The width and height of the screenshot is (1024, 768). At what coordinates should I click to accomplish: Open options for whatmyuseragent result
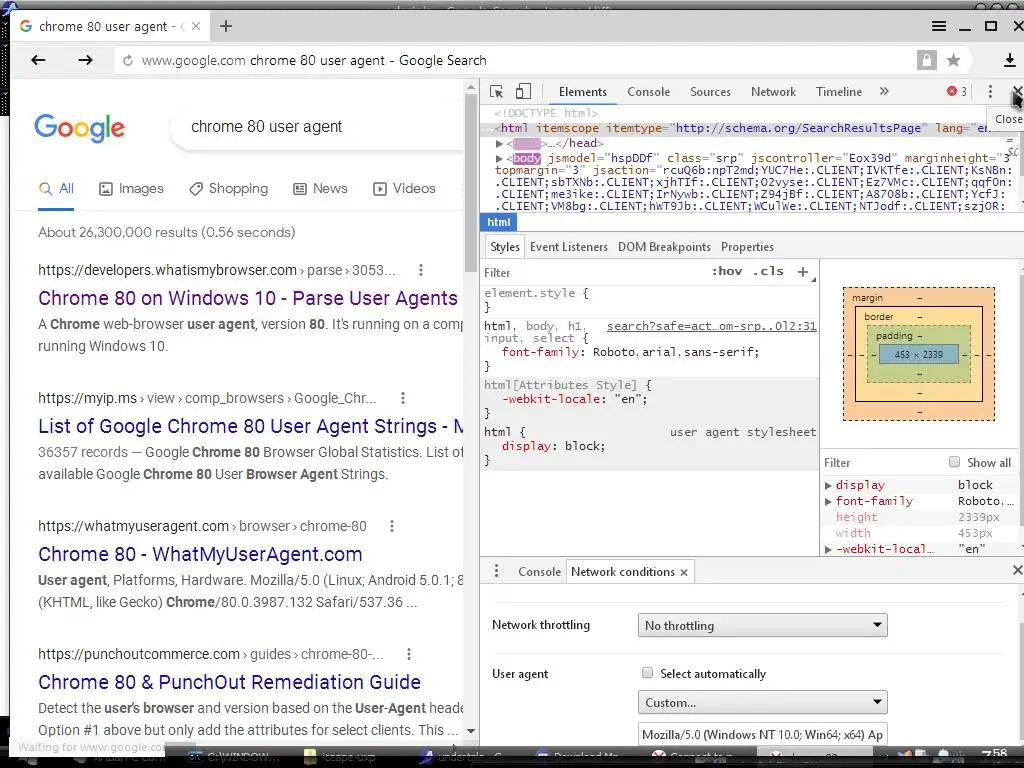pos(392,526)
